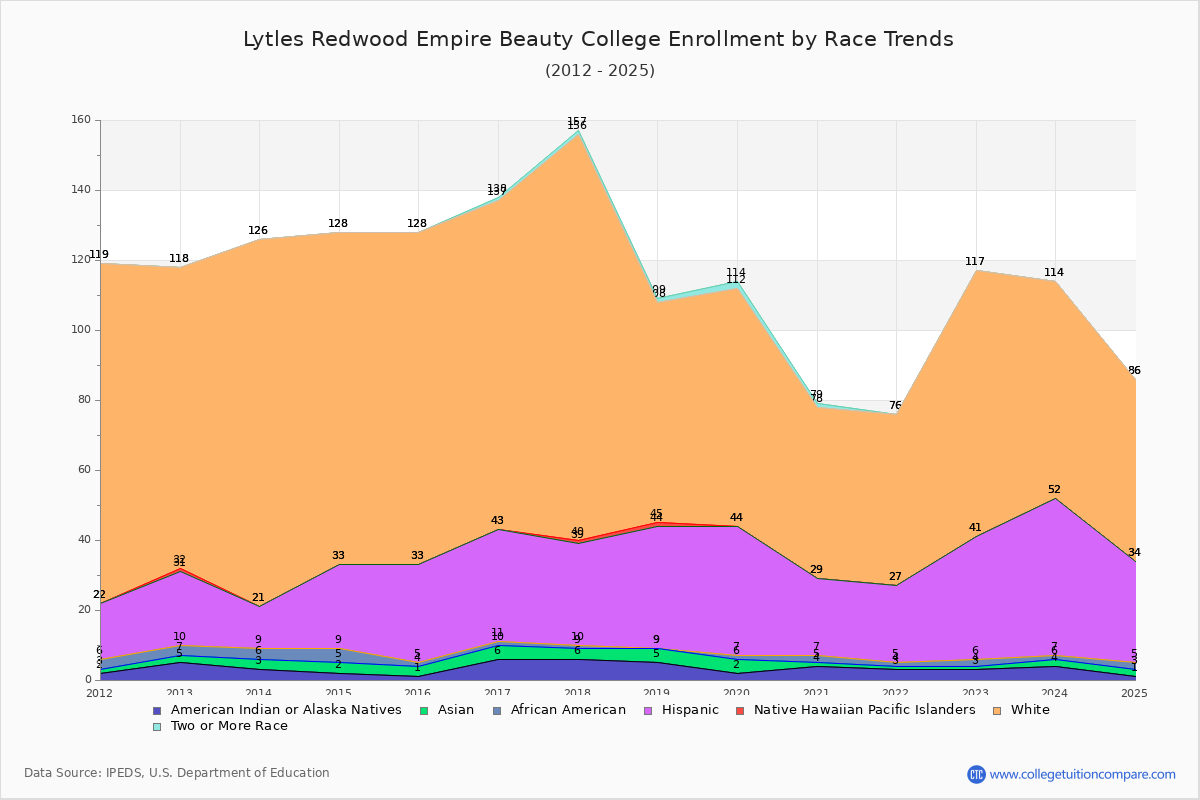
Task: Click the teal Two or More Race marker
Action: 157,726
